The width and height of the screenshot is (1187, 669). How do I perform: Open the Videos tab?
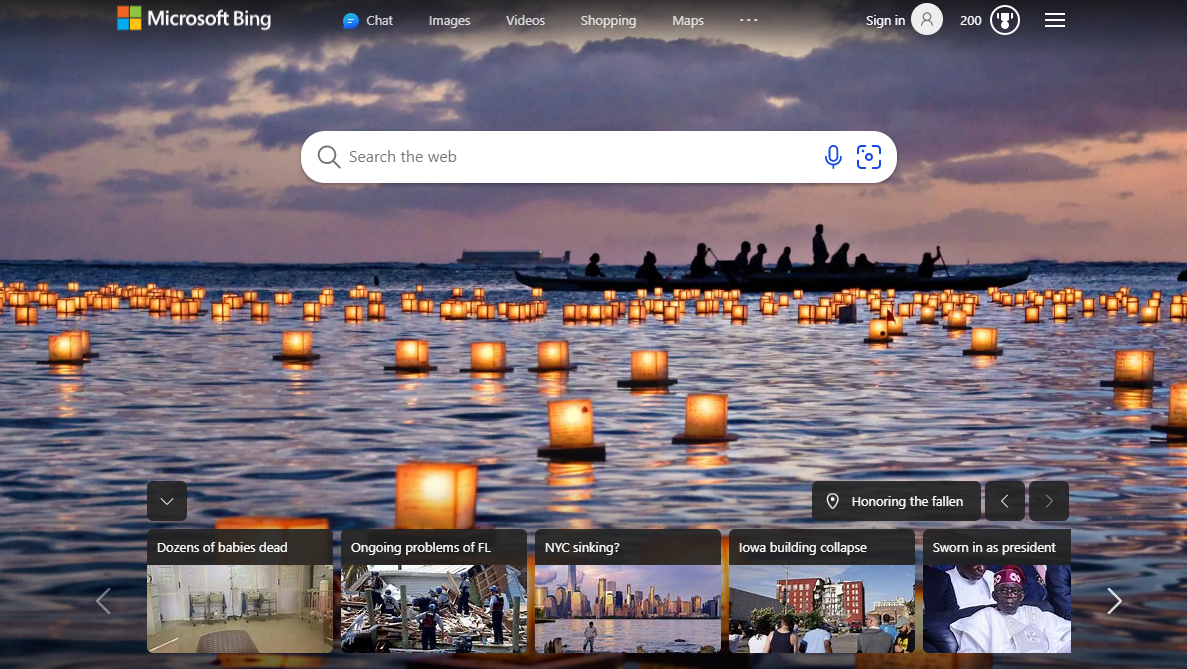coord(525,20)
